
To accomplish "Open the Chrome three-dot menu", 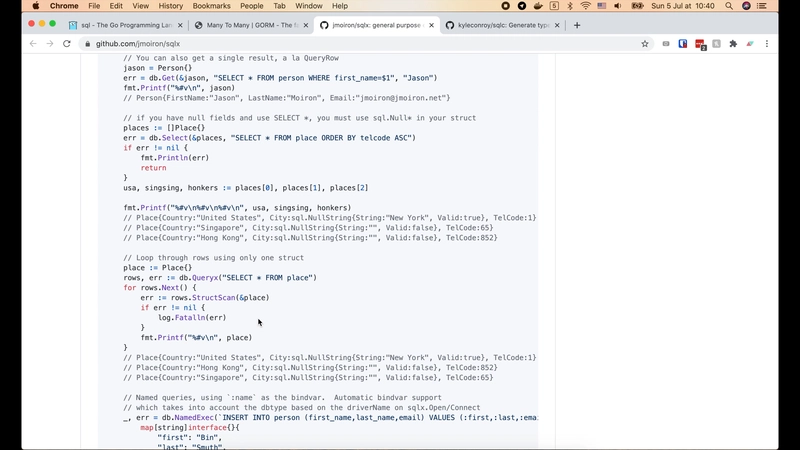I will (x=767, y=44).
